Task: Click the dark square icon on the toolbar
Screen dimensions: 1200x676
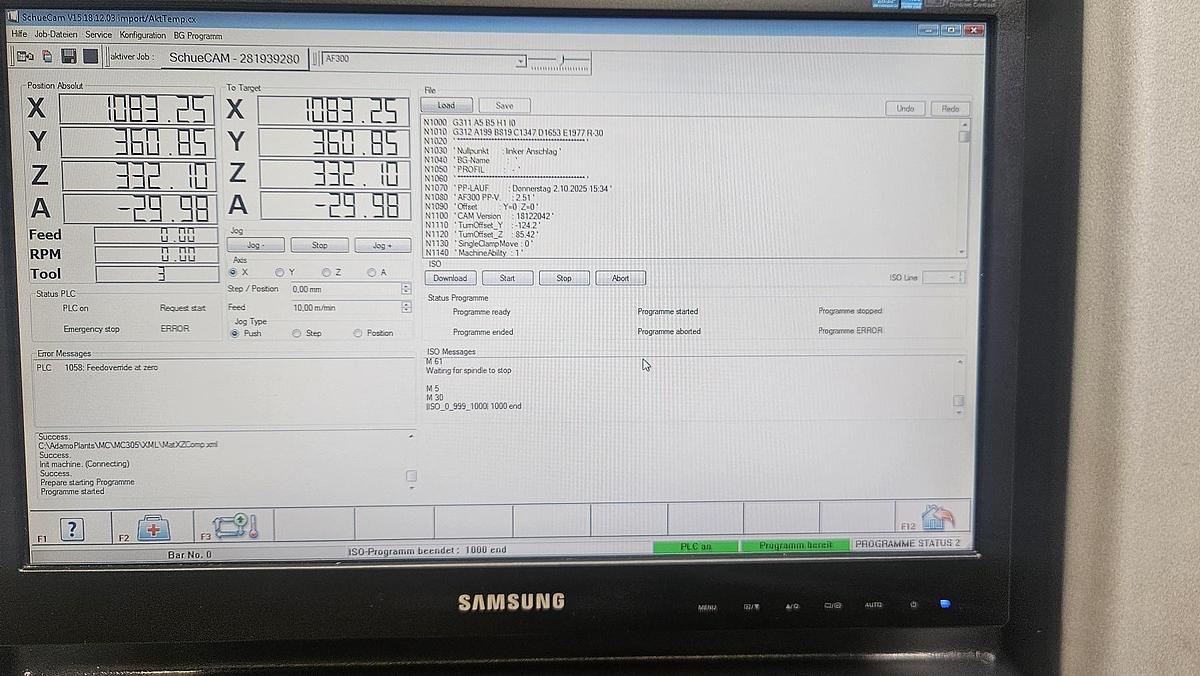Action: click(x=90, y=57)
